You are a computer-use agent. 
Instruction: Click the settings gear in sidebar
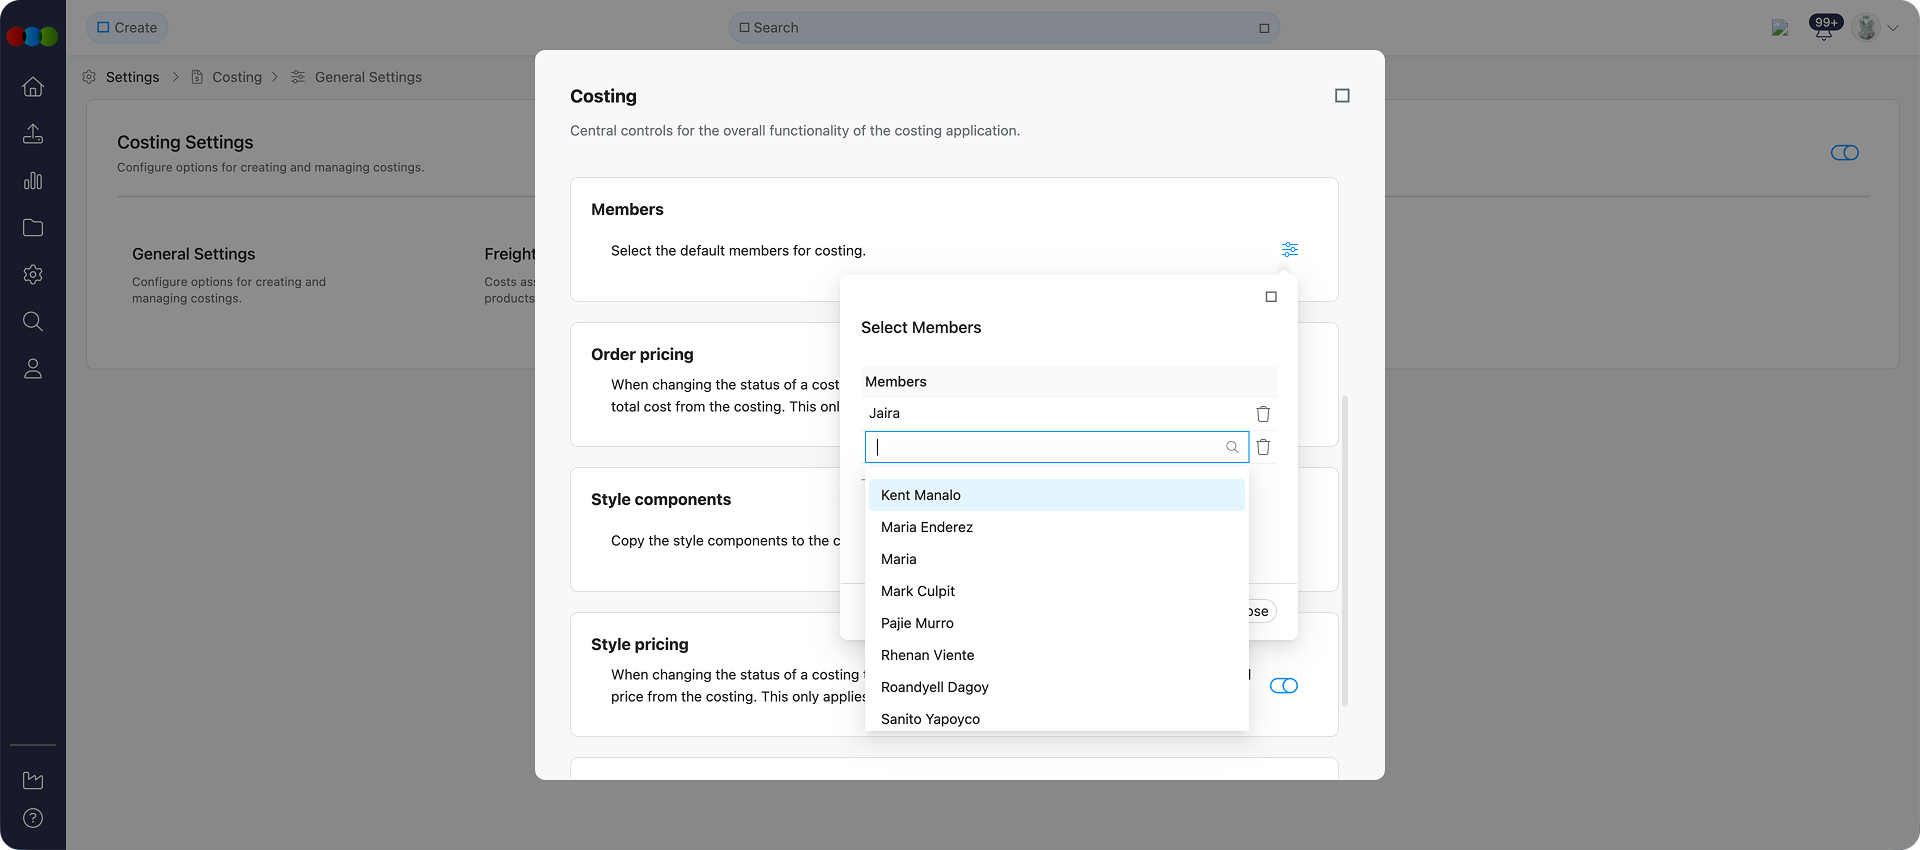(x=33, y=275)
